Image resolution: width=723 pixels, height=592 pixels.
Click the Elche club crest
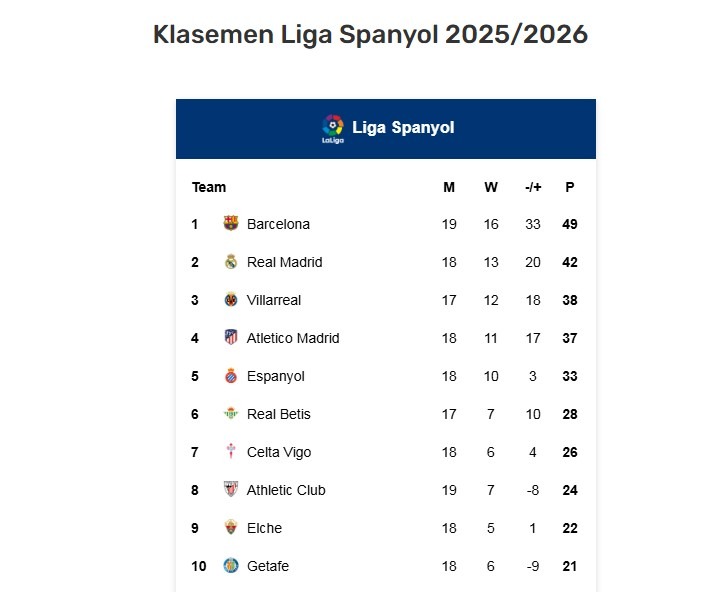(231, 528)
